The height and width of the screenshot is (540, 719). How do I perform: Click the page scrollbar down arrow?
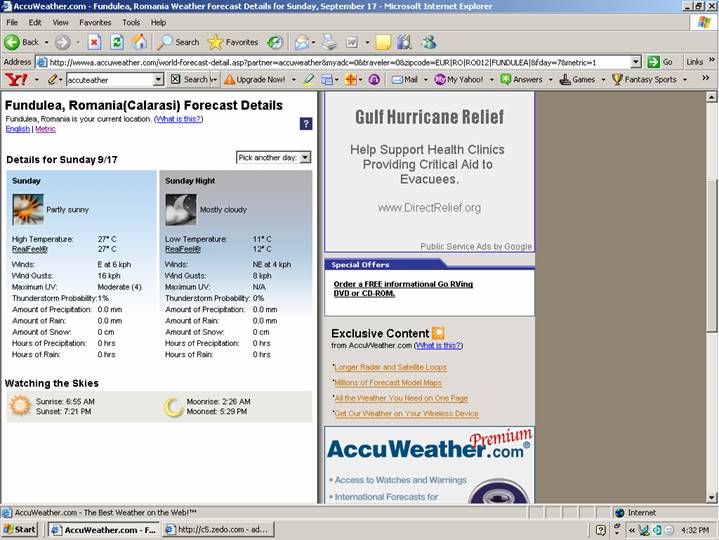point(711,497)
